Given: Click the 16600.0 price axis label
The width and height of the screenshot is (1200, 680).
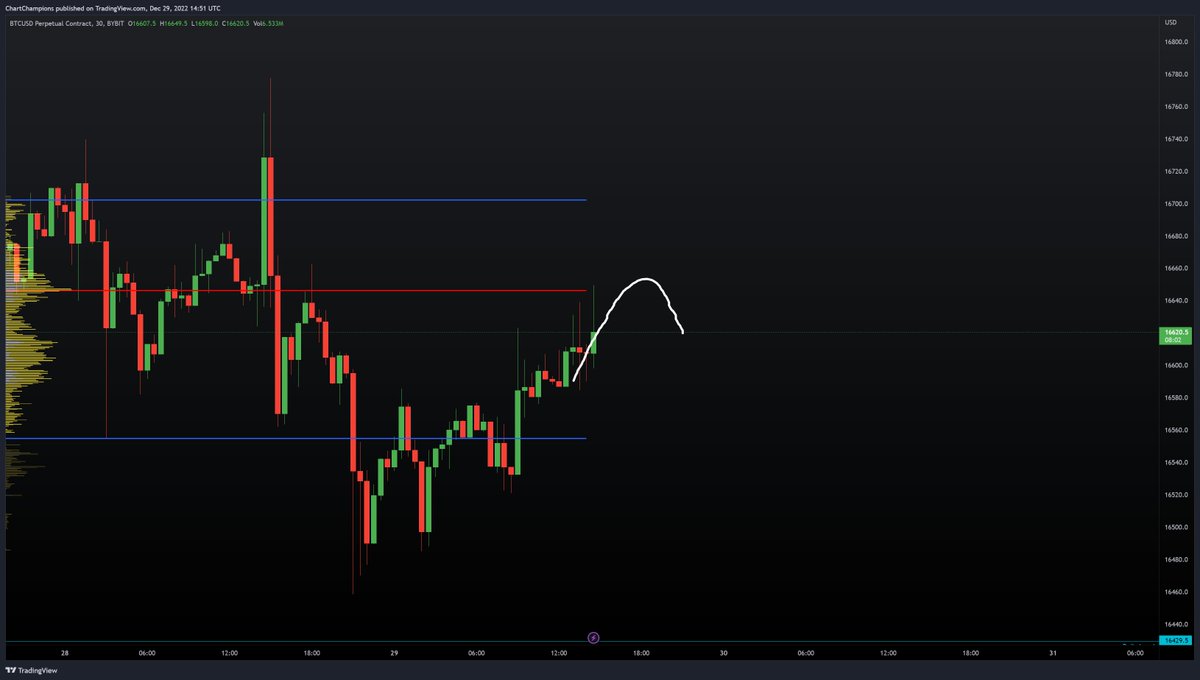Looking at the screenshot, I should pos(1174,365).
